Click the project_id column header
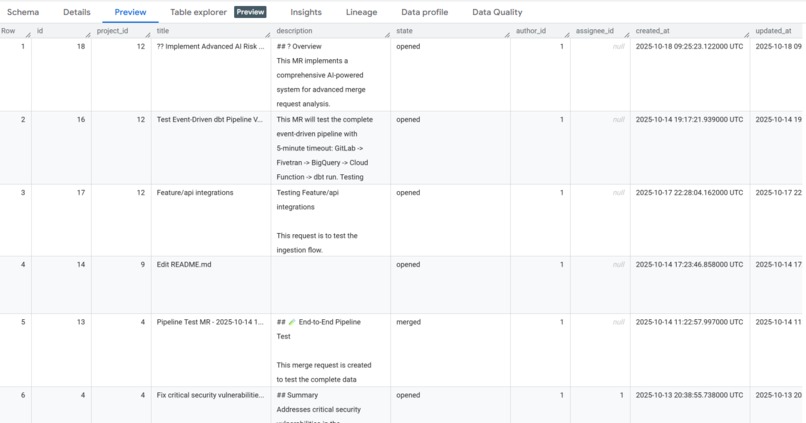This screenshot has height=423, width=806. pos(112,31)
